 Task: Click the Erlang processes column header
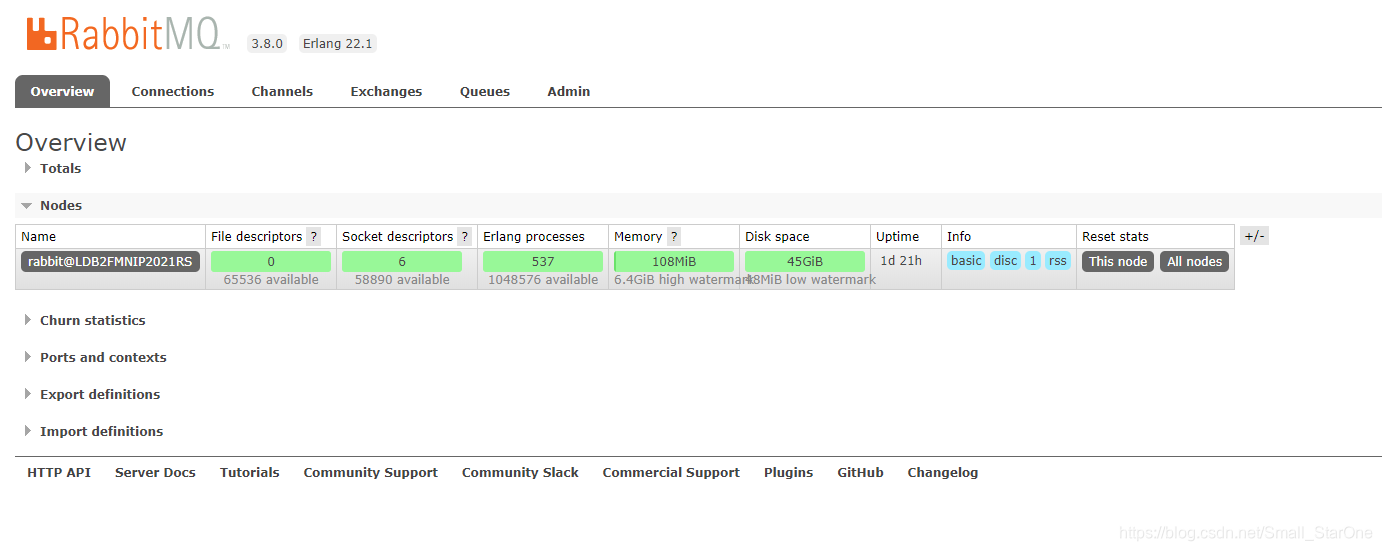(534, 236)
